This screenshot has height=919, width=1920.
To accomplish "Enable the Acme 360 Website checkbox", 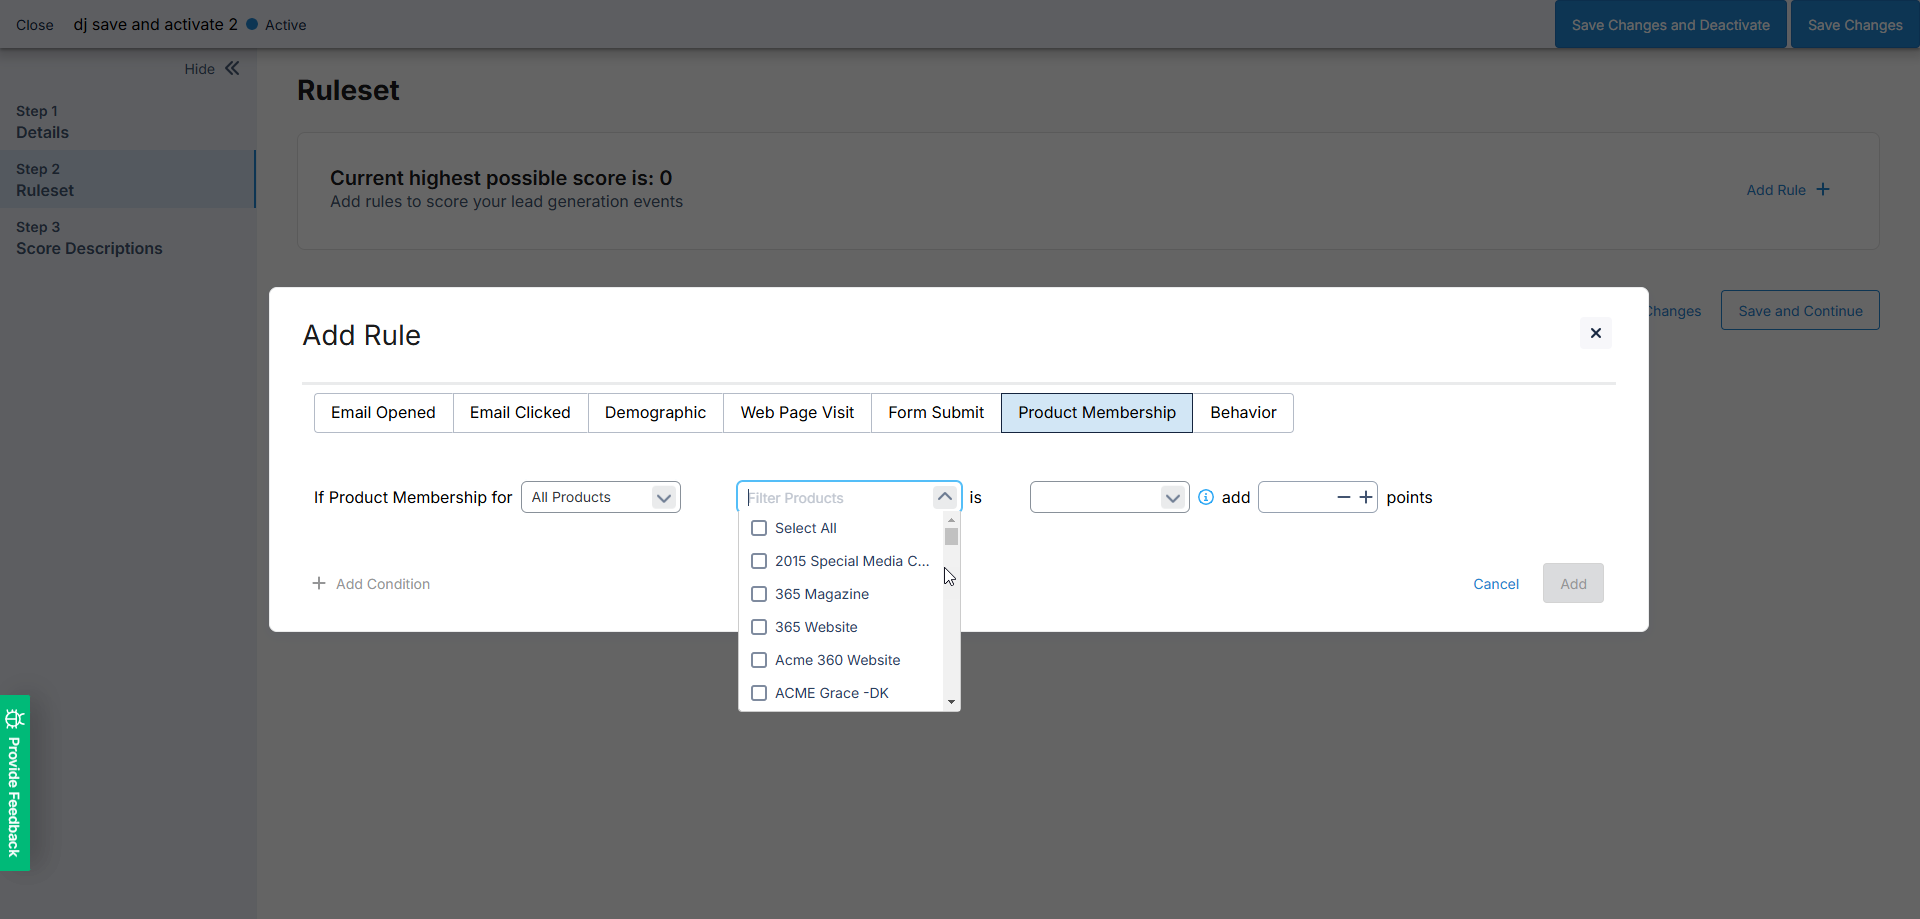I will (x=759, y=660).
